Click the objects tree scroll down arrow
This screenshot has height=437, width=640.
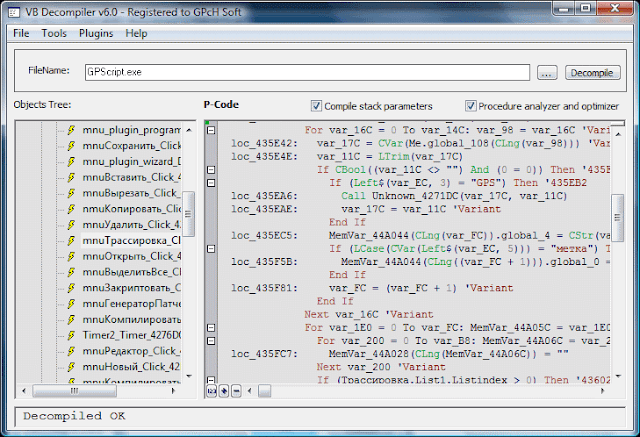pos(189,376)
